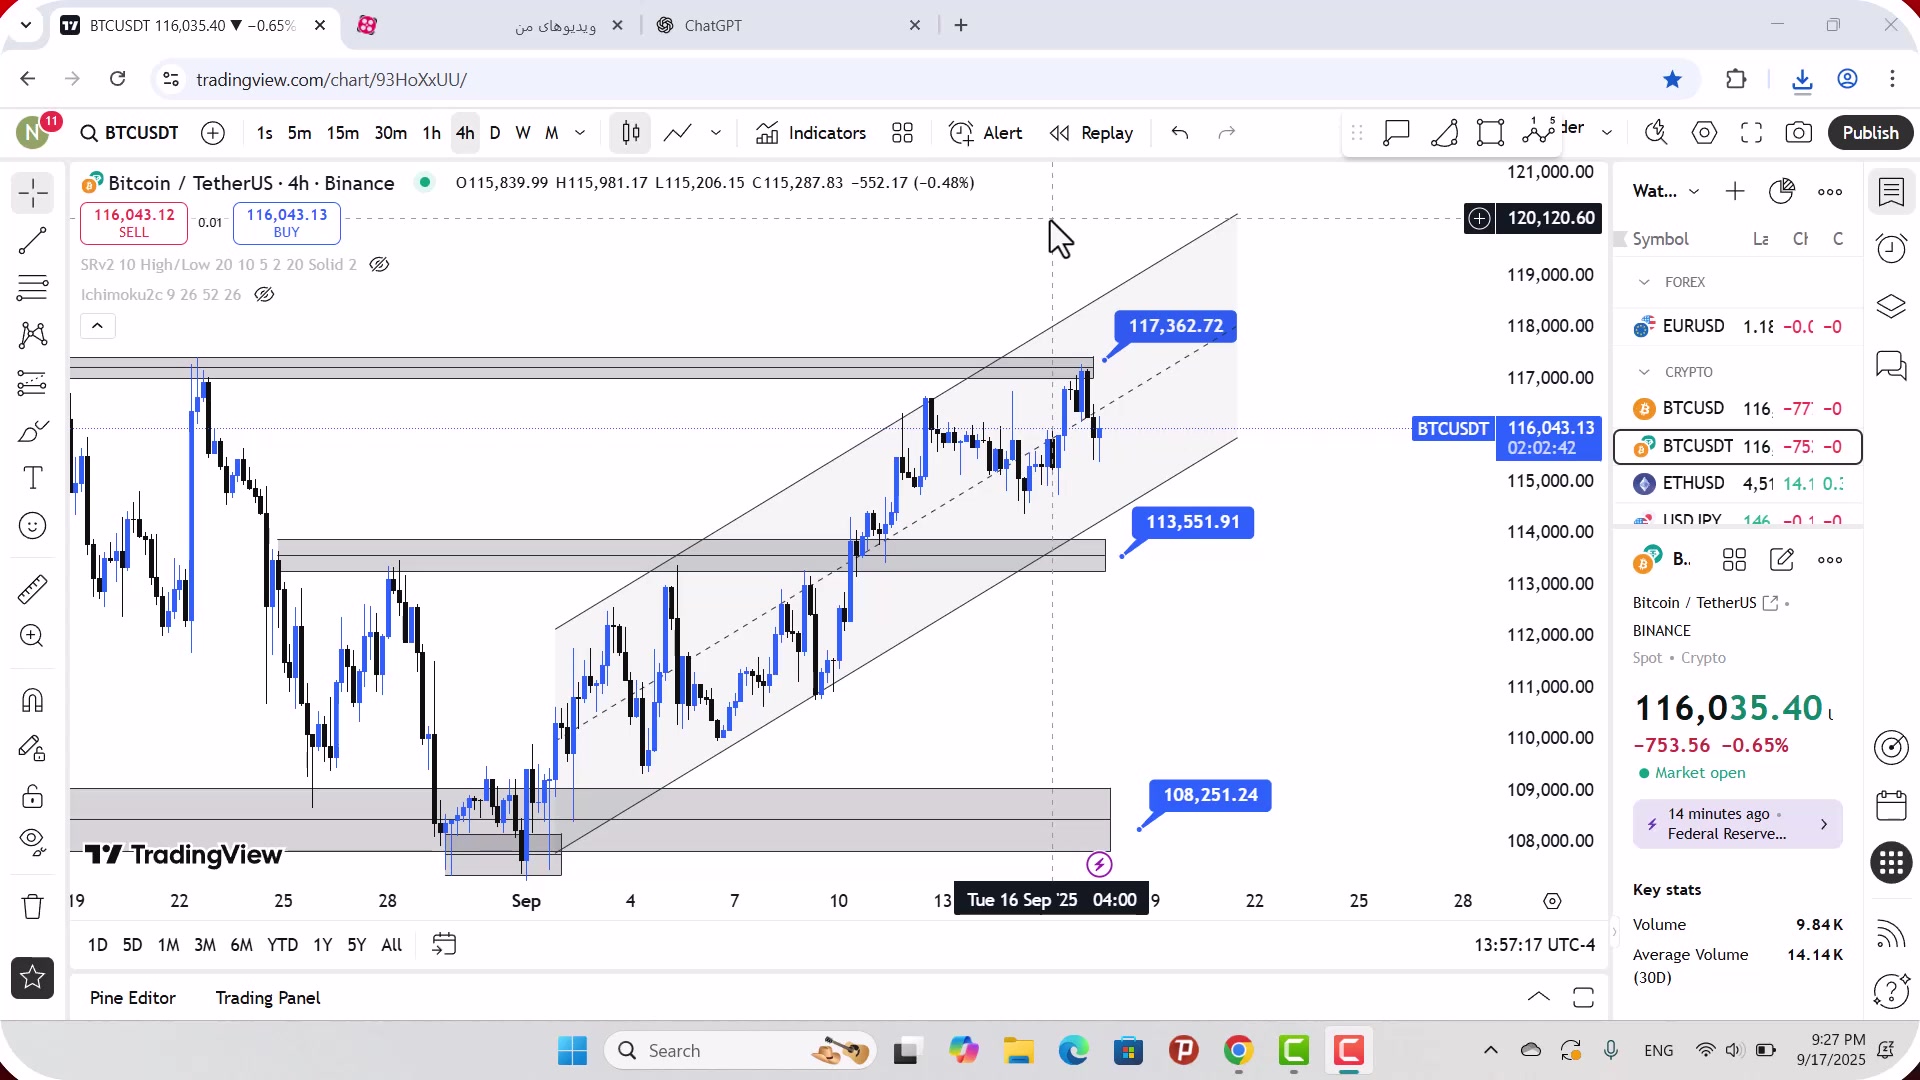The image size is (1920, 1080).
Task: Open favorites star toolbar button
Action: (33, 978)
